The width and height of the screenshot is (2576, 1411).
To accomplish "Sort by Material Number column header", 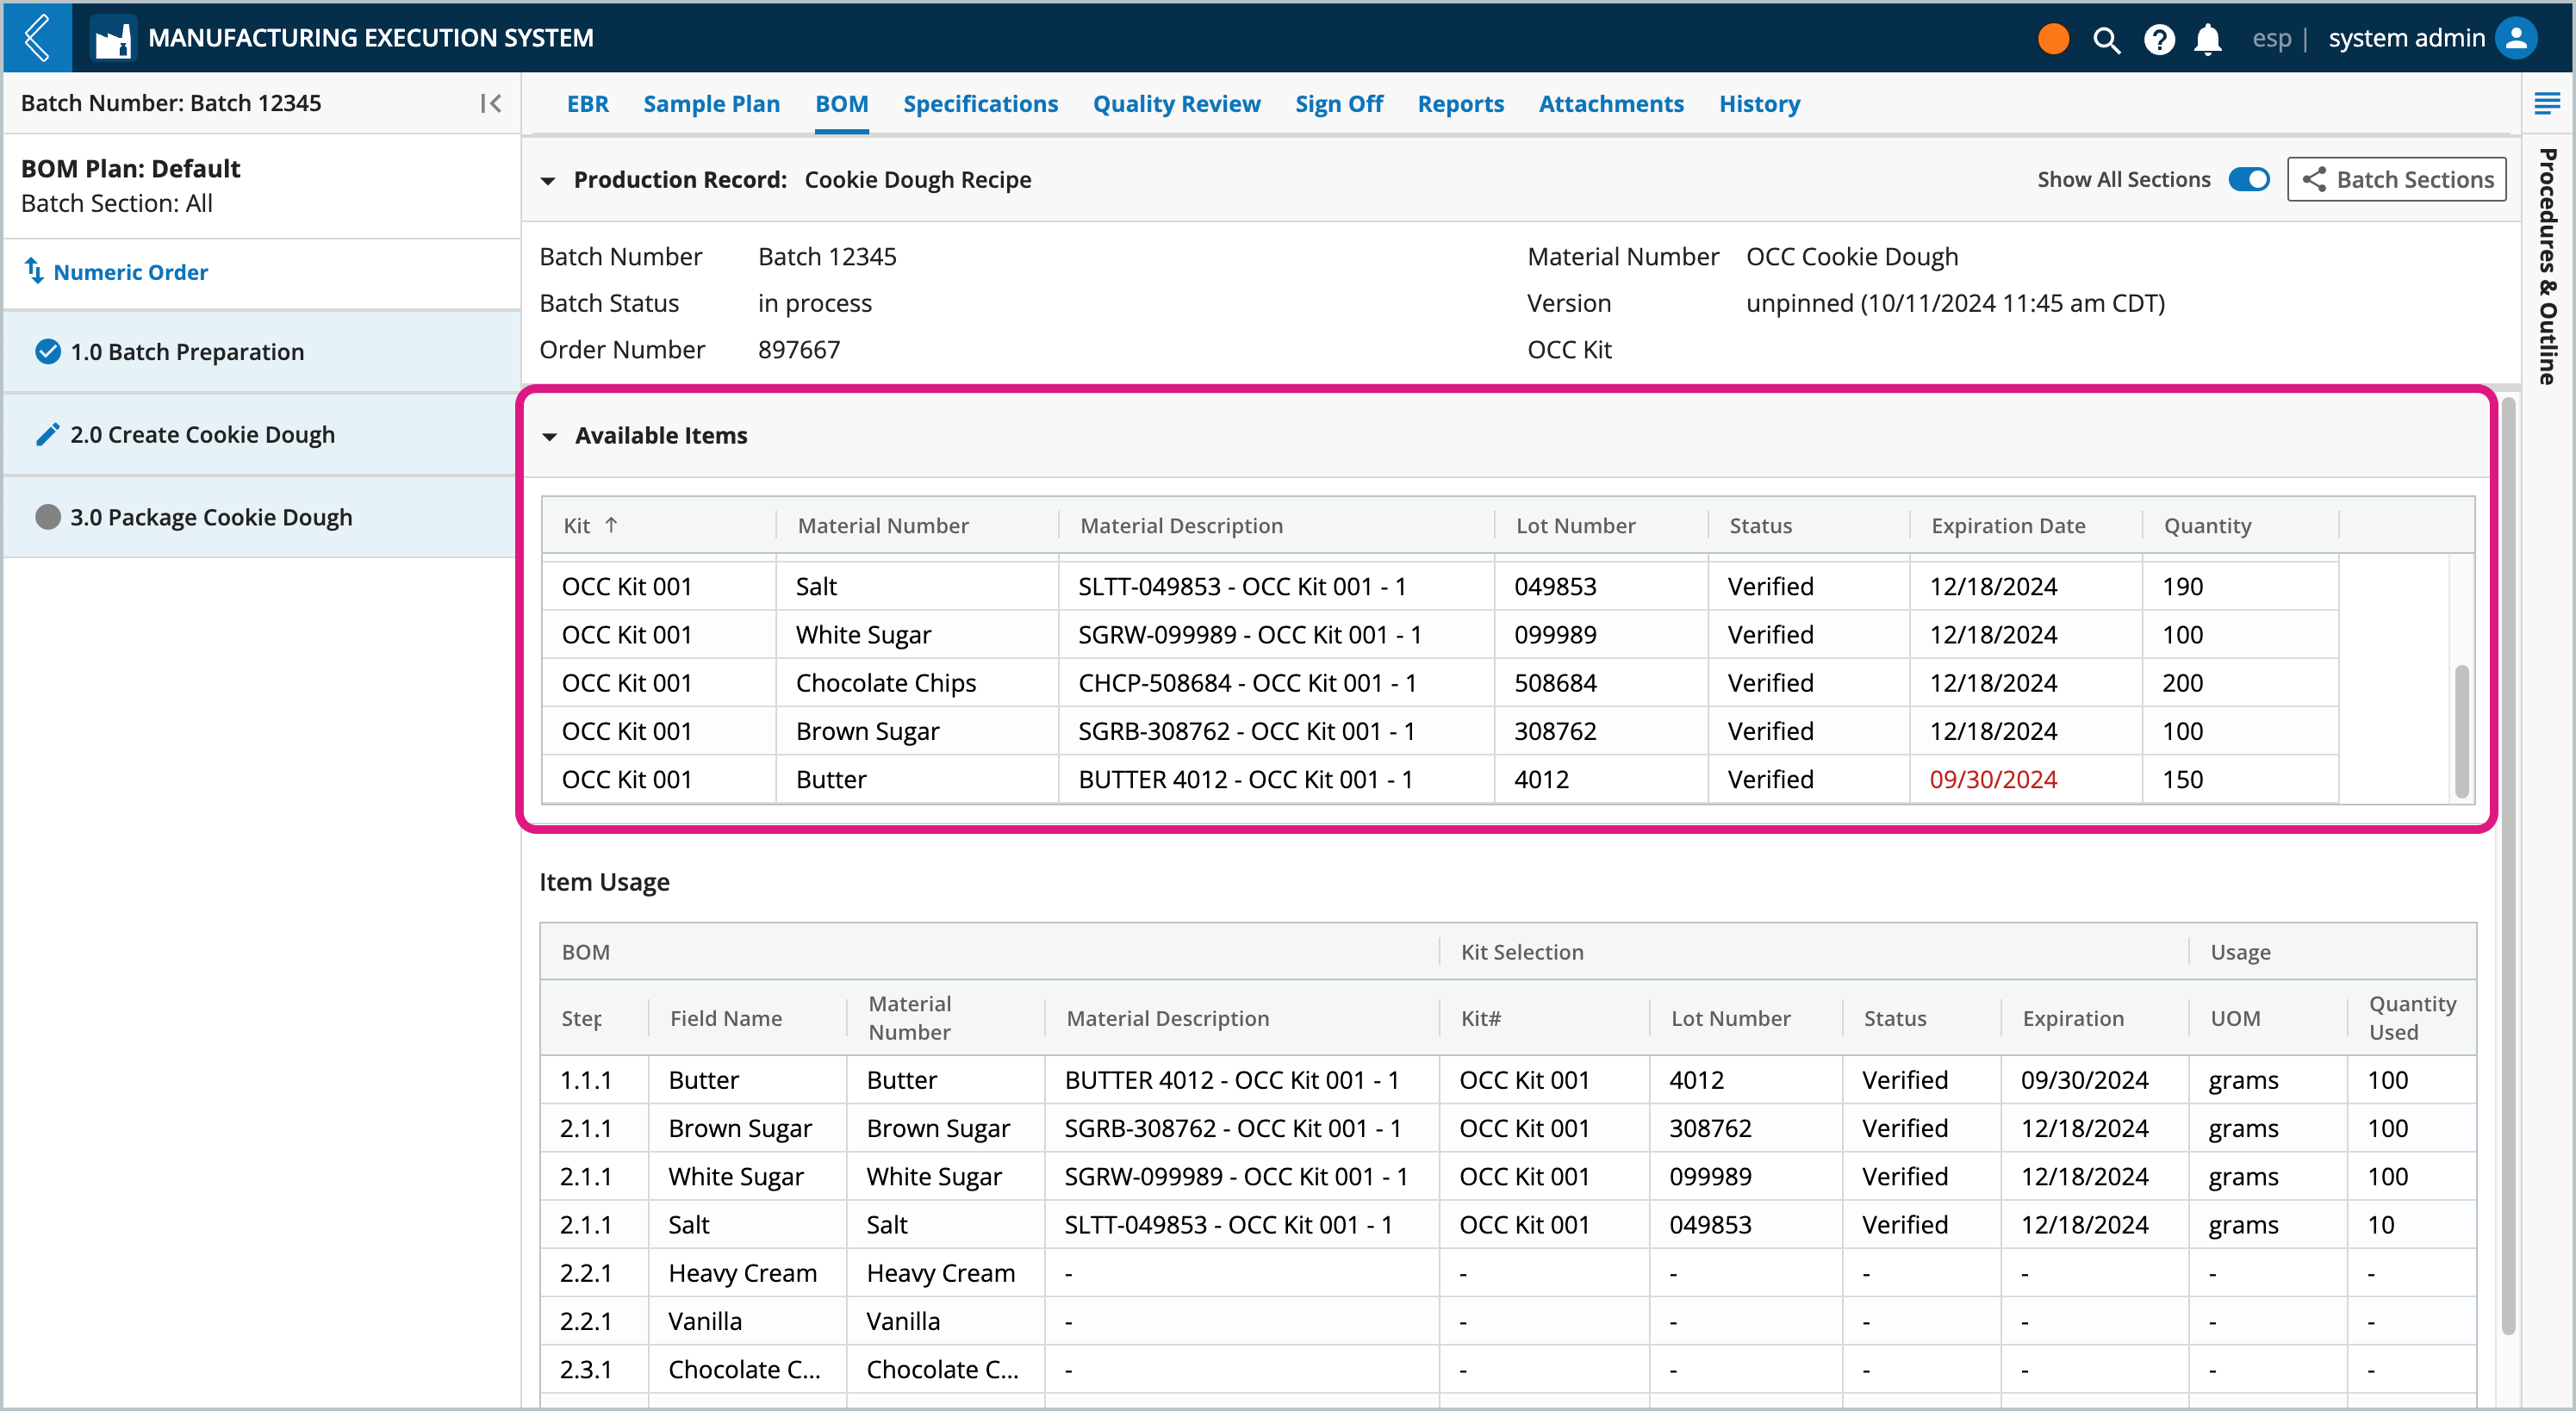I will point(882,525).
